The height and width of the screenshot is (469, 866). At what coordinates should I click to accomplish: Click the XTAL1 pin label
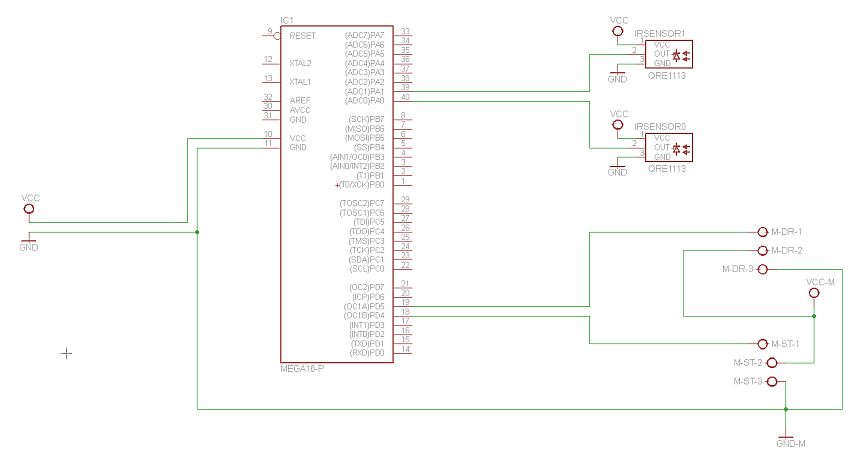pyautogui.click(x=300, y=82)
